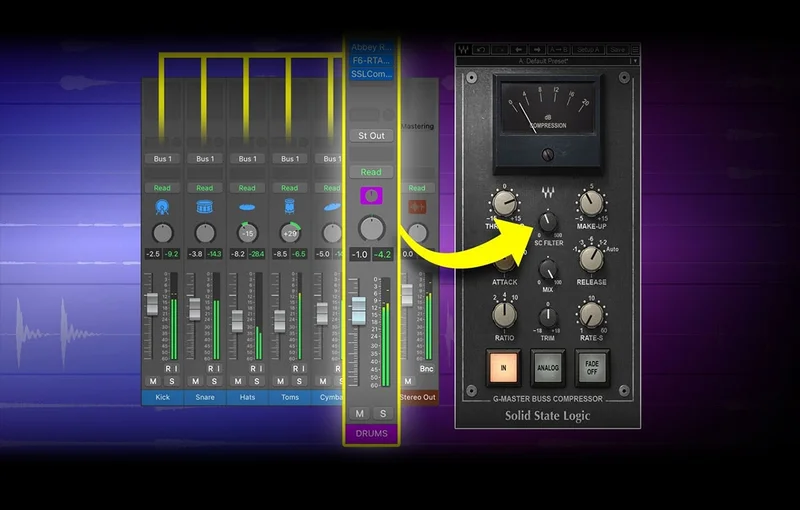Open the Abbey R... plugin slot
Screen dimensions: 800x510
coord(371,47)
